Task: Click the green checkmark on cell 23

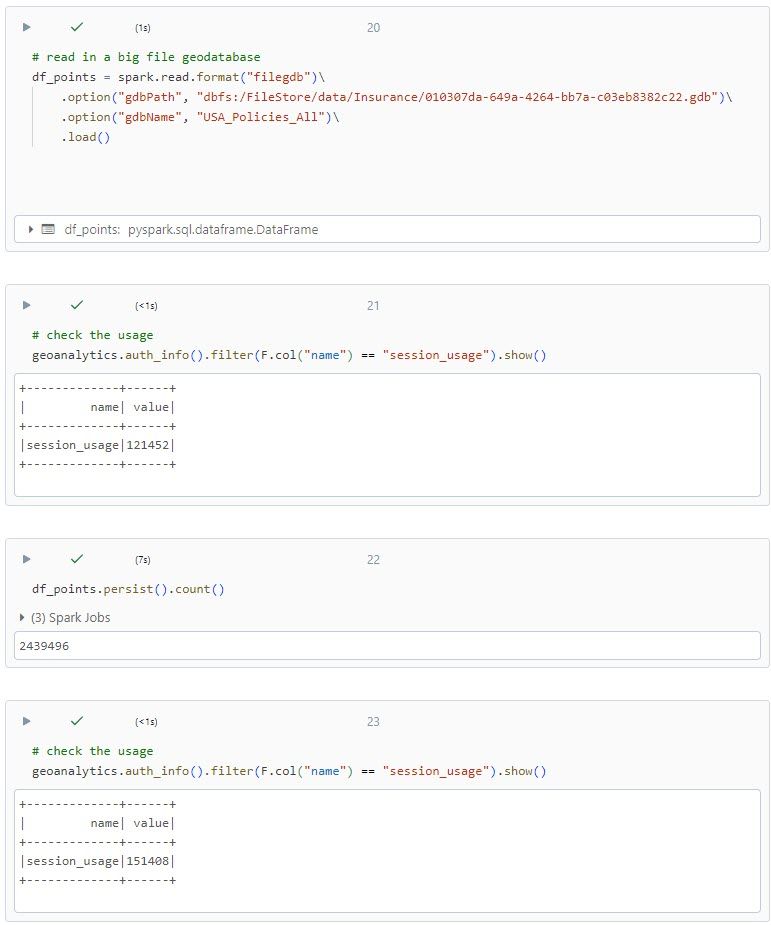Action: 77,721
